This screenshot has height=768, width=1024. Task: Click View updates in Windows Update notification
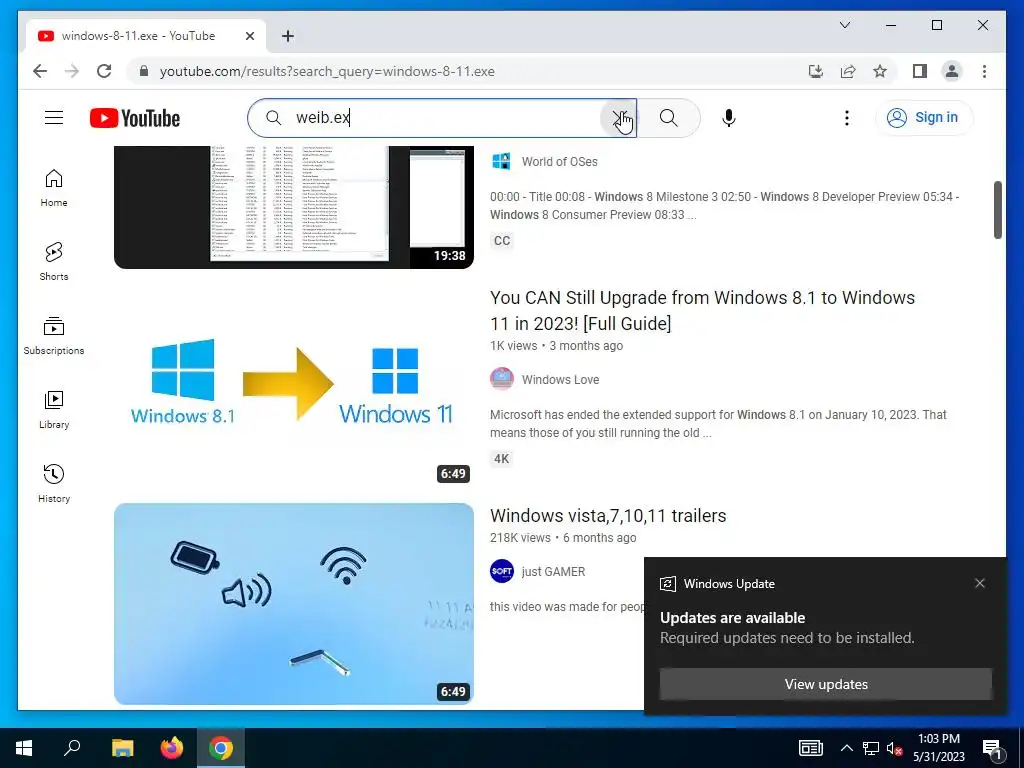tap(825, 684)
